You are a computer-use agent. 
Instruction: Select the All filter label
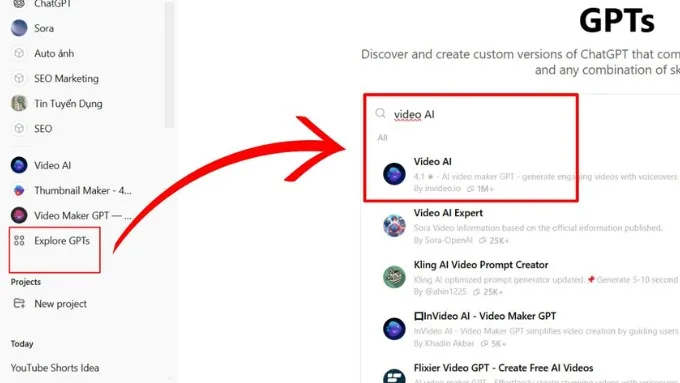point(382,137)
